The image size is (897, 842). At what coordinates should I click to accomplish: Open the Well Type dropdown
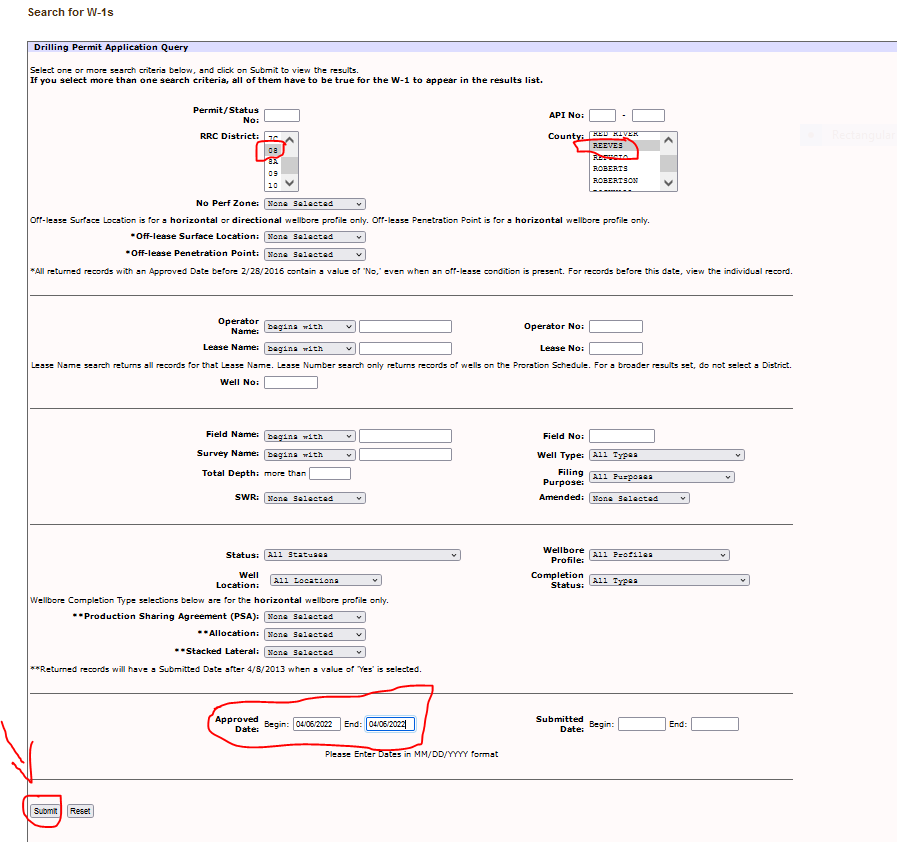point(667,455)
